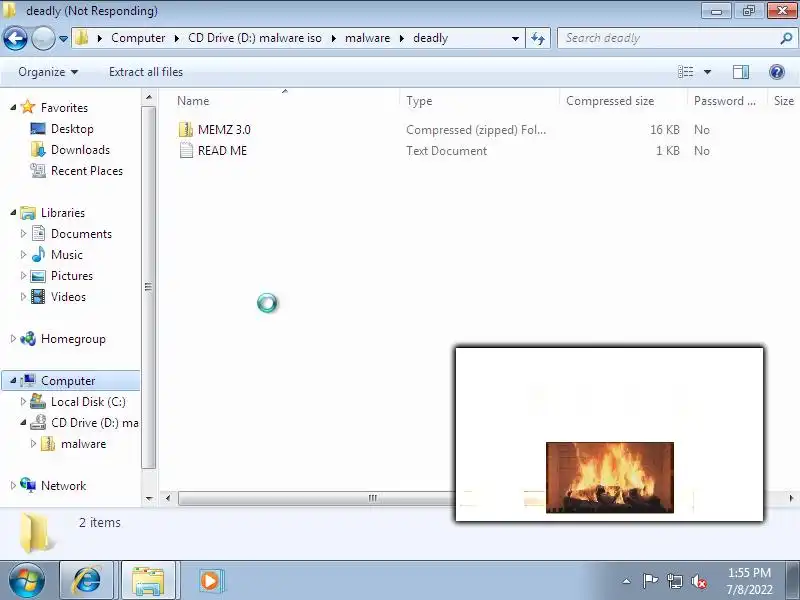Go back with the blue Back arrow
This screenshot has height=600, width=800.
(x=15, y=38)
